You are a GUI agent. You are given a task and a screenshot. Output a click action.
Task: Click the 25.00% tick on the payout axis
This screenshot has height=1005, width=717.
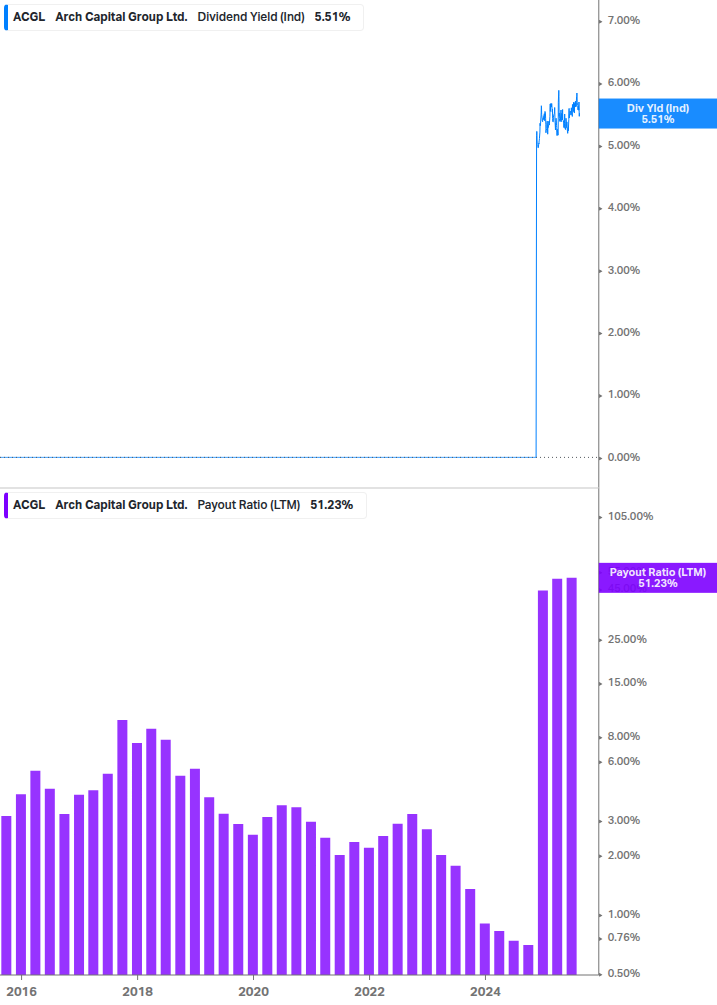click(627, 639)
